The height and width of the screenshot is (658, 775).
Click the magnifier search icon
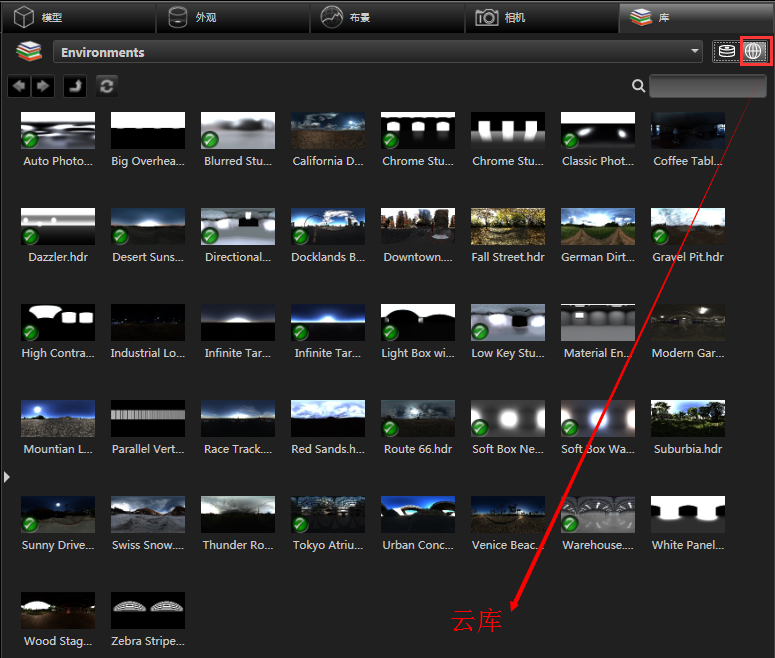[x=638, y=87]
